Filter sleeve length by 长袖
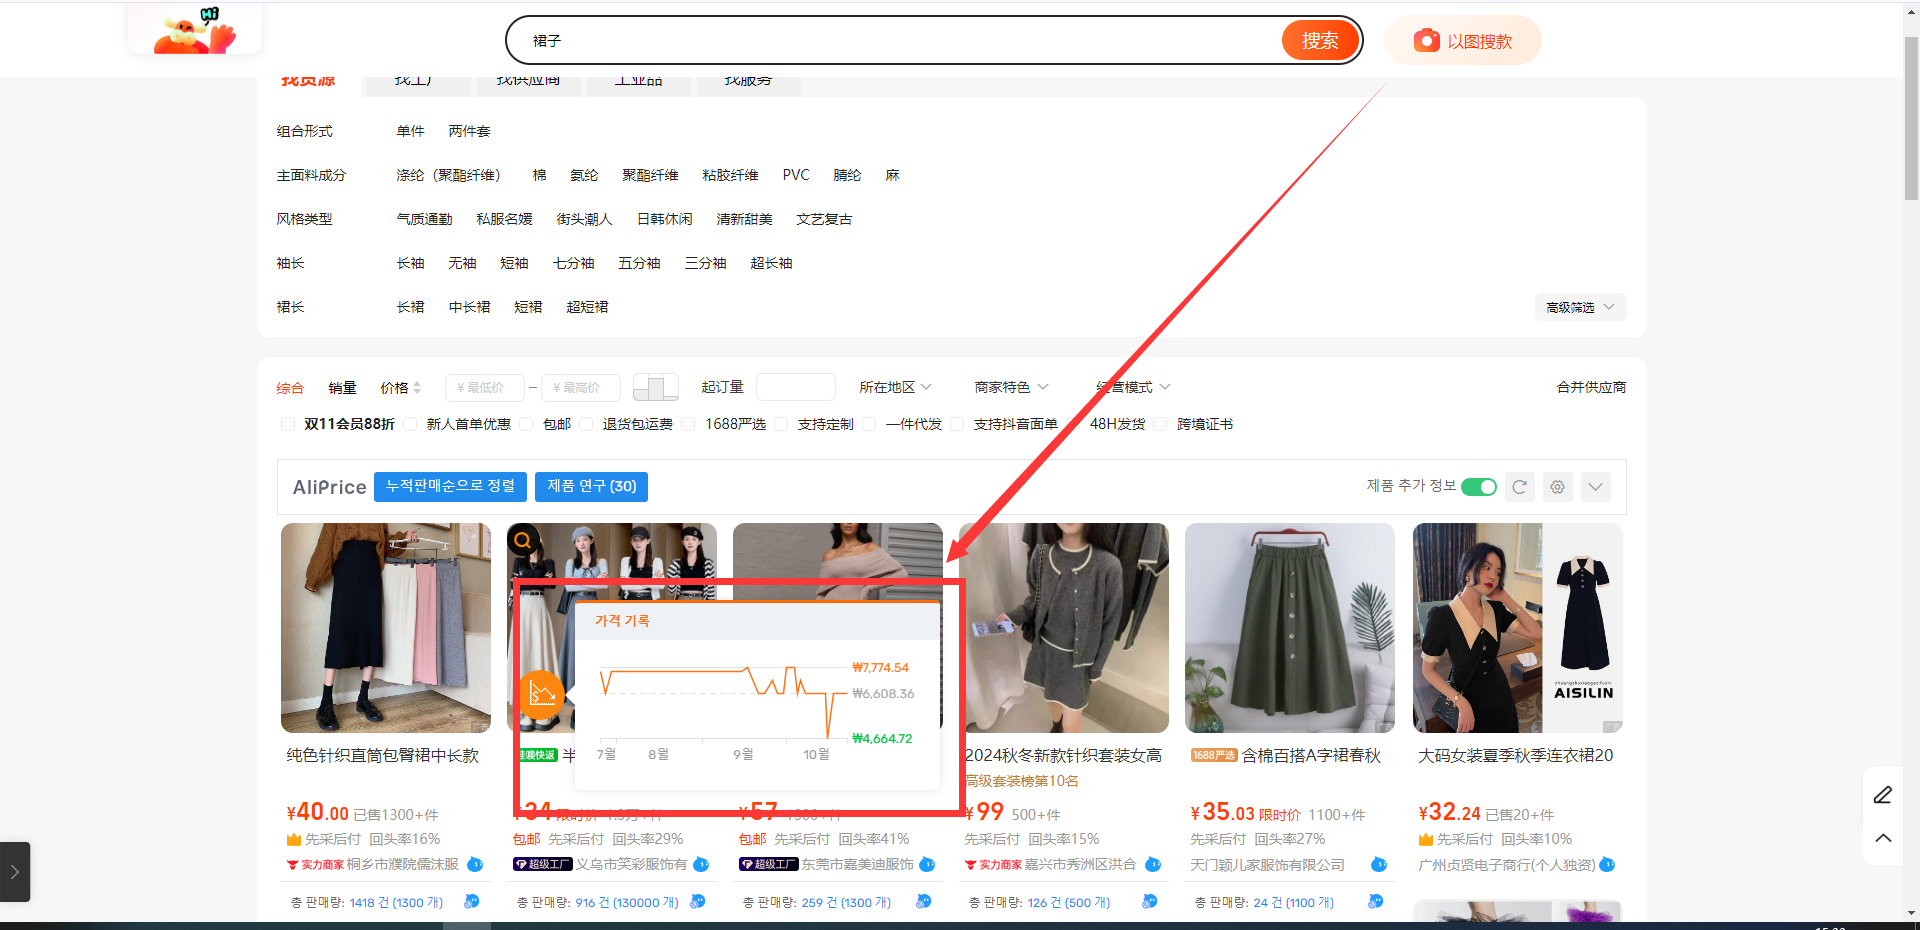This screenshot has width=1920, height=930. 410,263
